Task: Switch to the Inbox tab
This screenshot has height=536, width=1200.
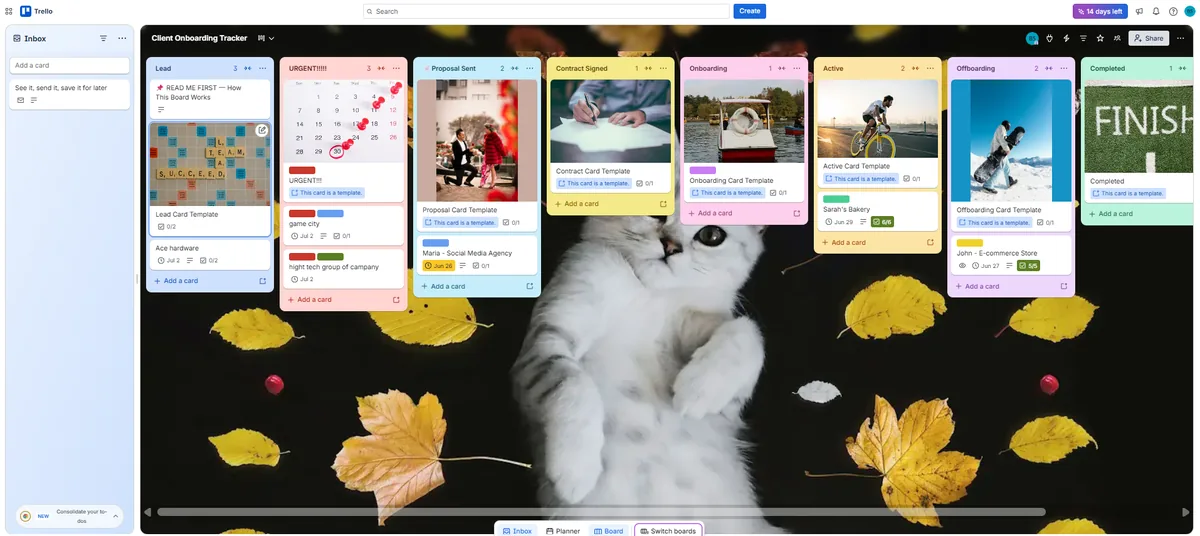Action: tap(518, 531)
